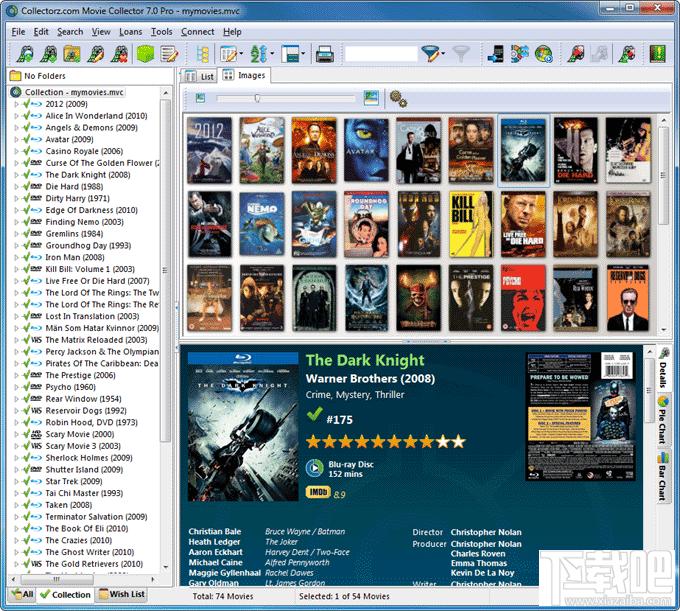The height and width of the screenshot is (611, 680).
Task: Toggle the folder tree panel icon
Action: 203,54
